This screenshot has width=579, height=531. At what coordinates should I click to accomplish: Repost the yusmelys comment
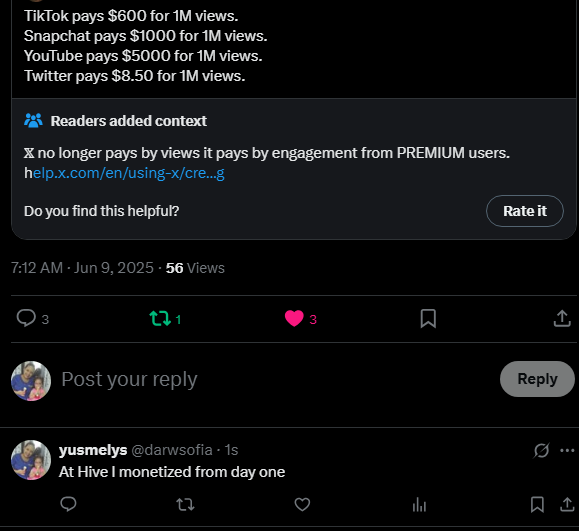click(185, 504)
